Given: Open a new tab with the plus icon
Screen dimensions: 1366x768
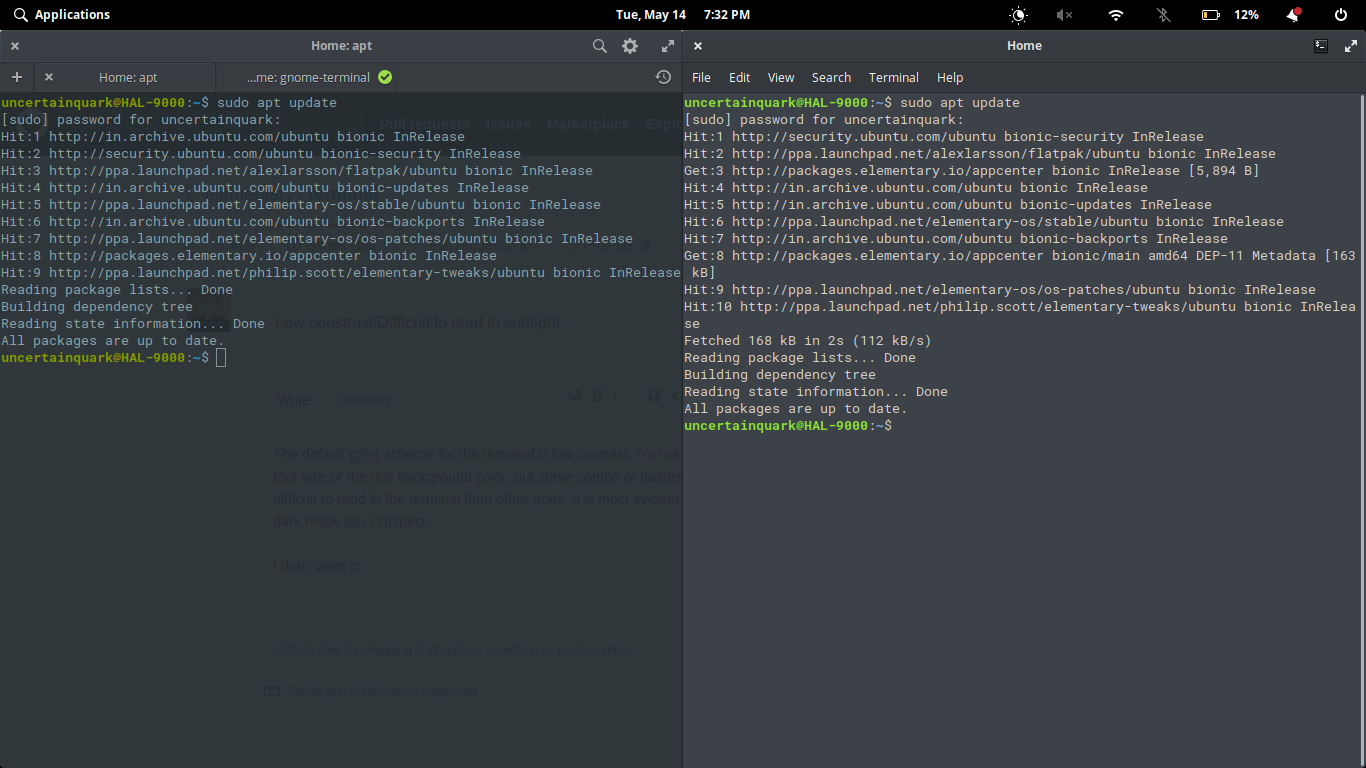Looking at the screenshot, I should click(16, 77).
